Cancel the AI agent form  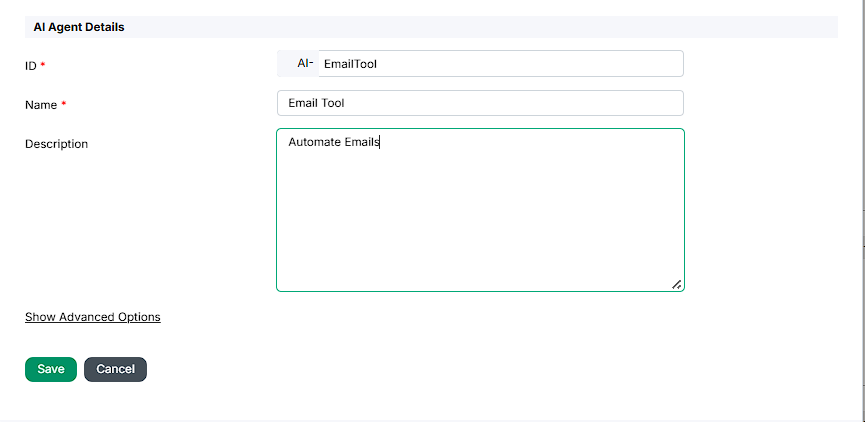point(115,369)
